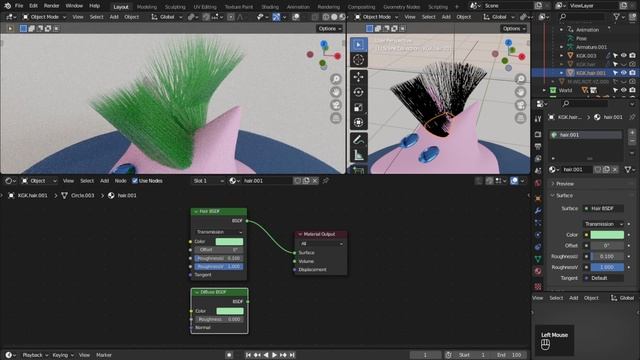Open Options dropdown in right viewport
The image size is (640, 360).
(514, 29)
